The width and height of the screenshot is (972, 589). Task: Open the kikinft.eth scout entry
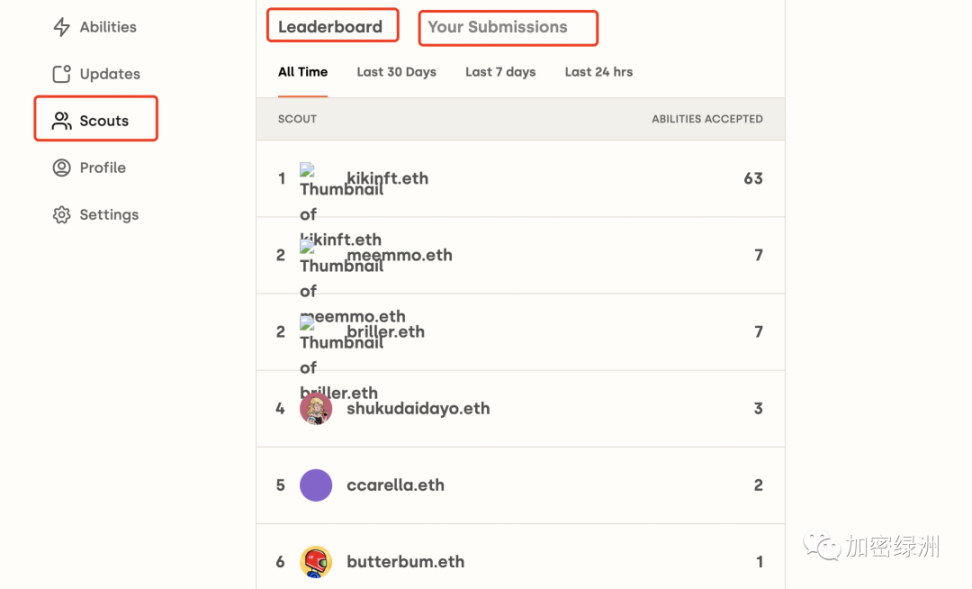point(521,179)
